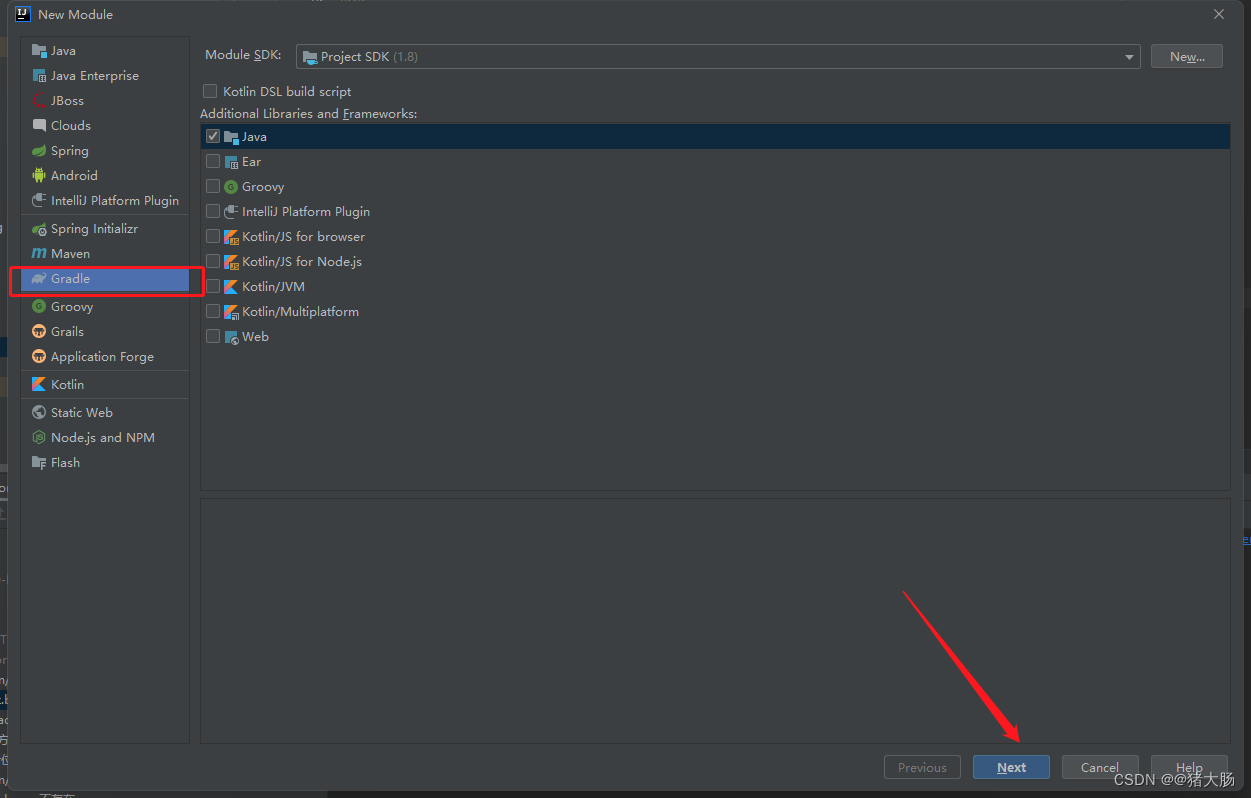Pick the Groovy icon in sidebar
The height and width of the screenshot is (798, 1251).
[39, 307]
